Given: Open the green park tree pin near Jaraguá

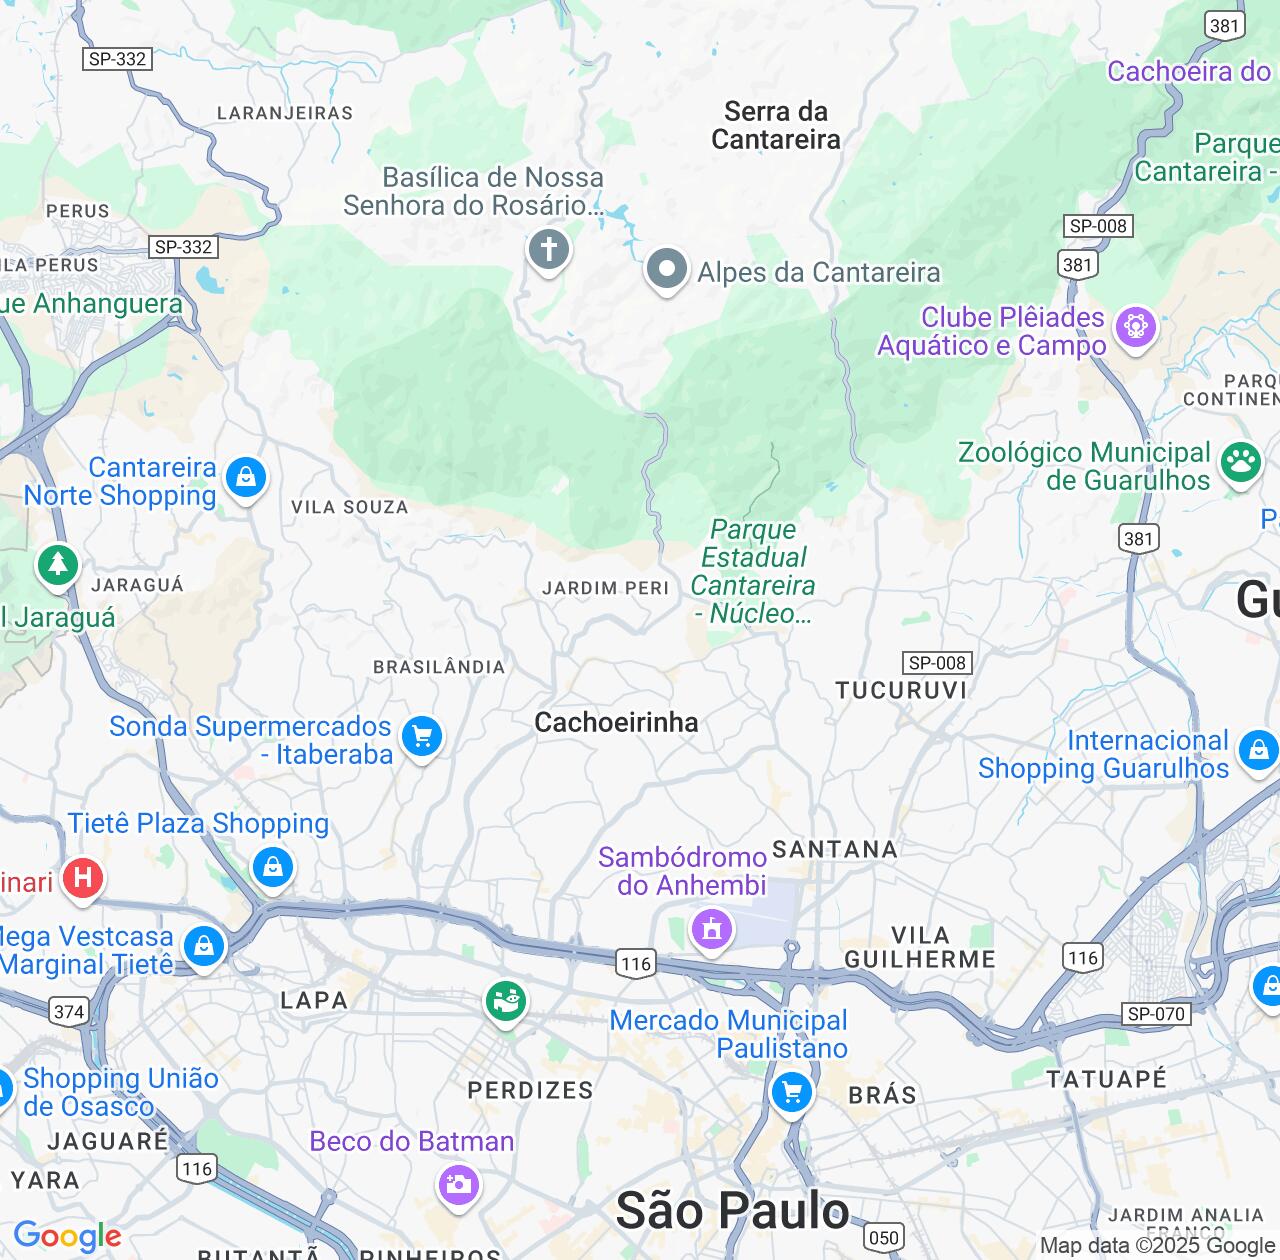Looking at the screenshot, I should [58, 566].
